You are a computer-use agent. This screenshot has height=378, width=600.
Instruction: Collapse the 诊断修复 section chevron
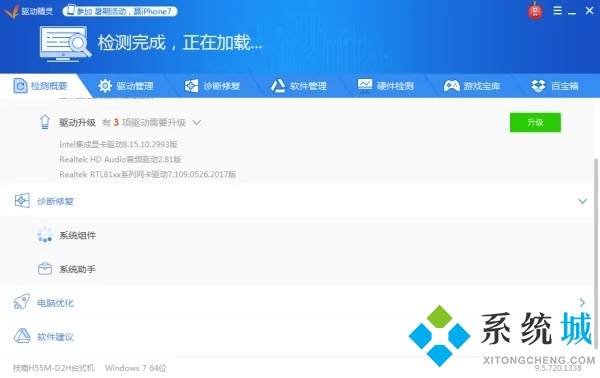click(582, 201)
